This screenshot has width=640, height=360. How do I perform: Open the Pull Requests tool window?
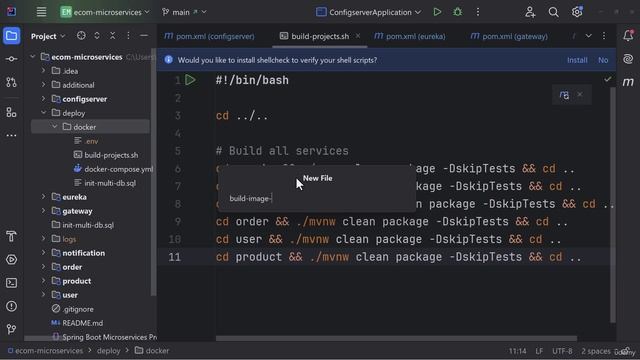click(11, 82)
